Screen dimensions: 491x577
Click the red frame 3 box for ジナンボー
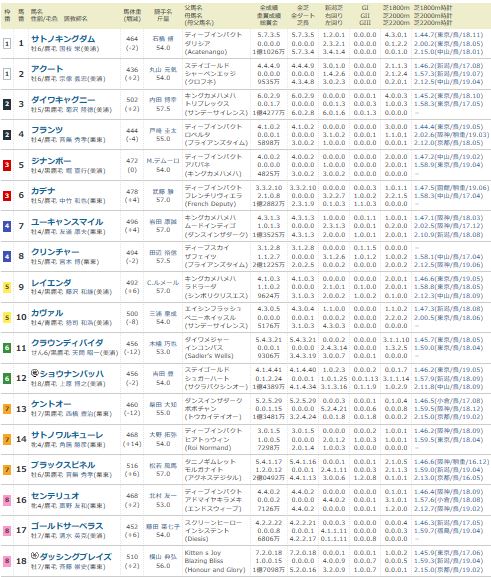[x=7, y=165]
